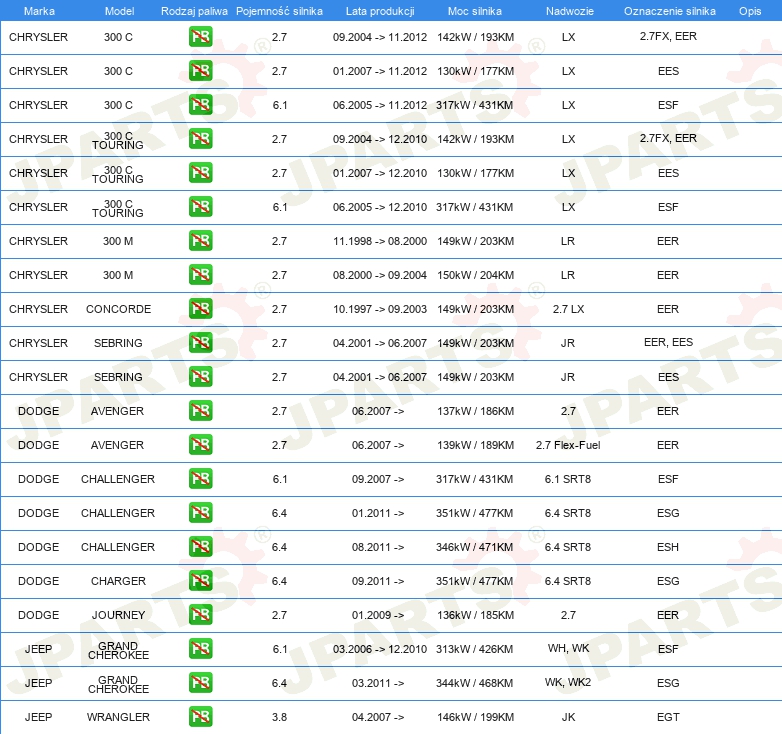Image resolution: width=782 pixels, height=734 pixels.
Task: Select the body value WH, WK
Action: pos(568,648)
